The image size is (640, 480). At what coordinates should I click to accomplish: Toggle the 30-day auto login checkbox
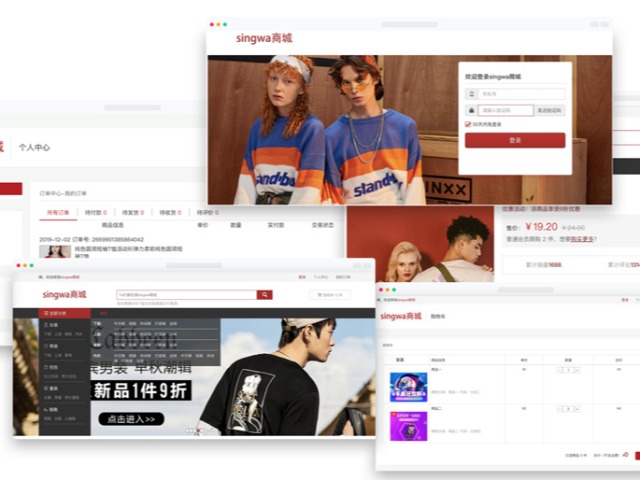pyautogui.click(x=468, y=124)
